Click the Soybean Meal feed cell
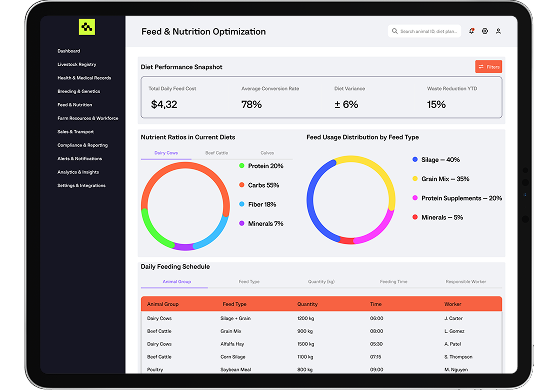 click(x=236, y=370)
